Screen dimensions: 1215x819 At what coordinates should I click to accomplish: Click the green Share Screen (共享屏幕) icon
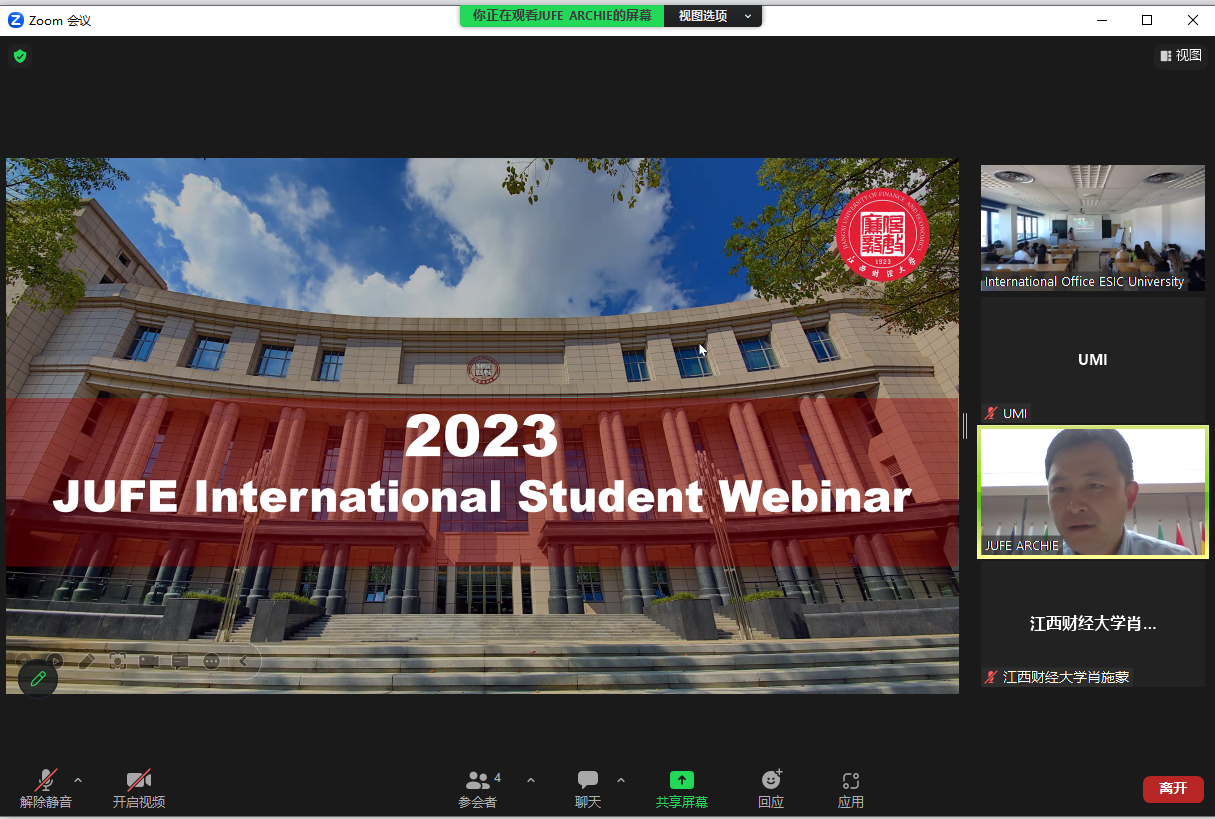(681, 781)
